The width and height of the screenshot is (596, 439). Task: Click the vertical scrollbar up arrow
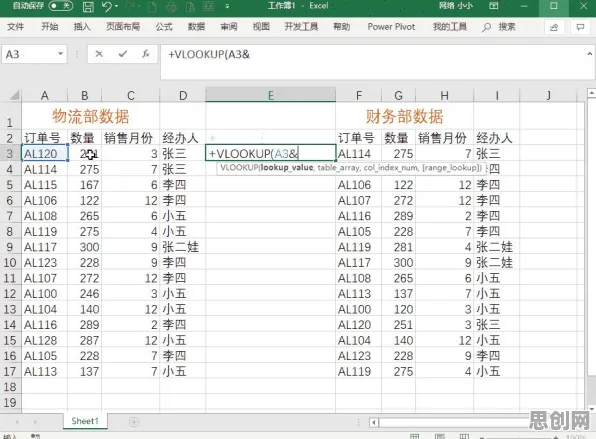click(591, 92)
